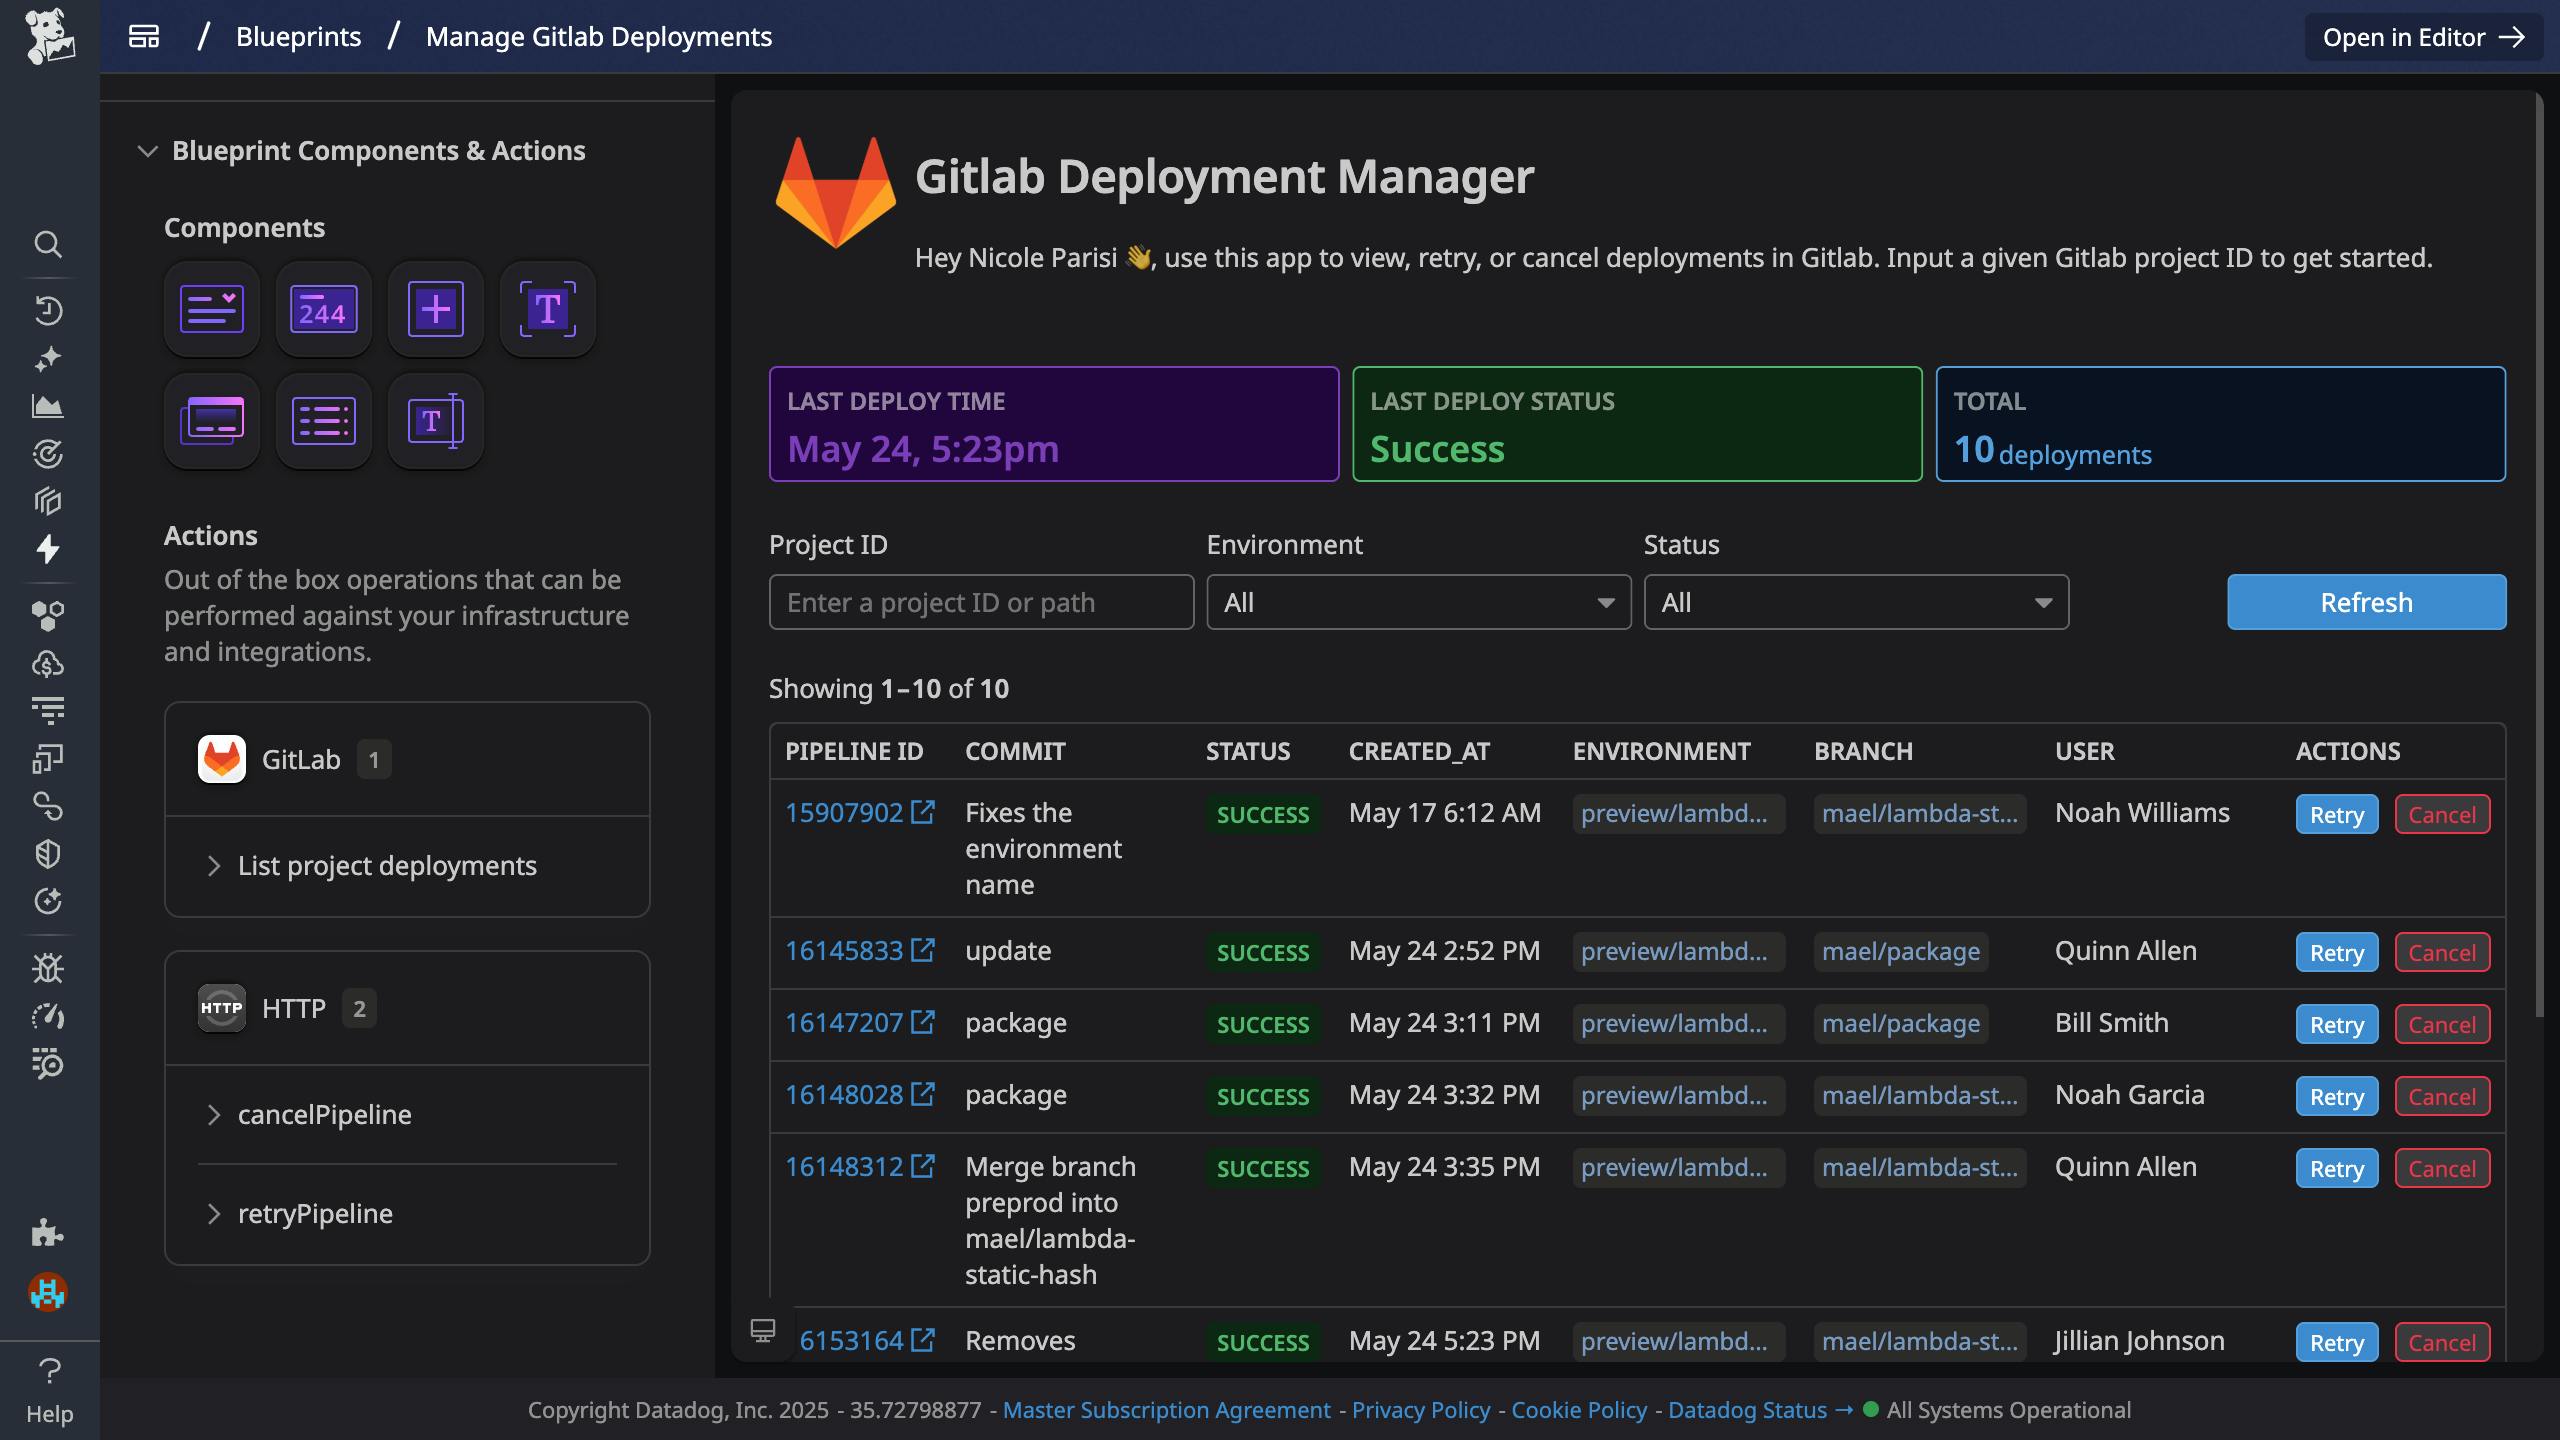Select the search icon in the left rail
This screenshot has width=2560, height=1440.
(x=49, y=245)
